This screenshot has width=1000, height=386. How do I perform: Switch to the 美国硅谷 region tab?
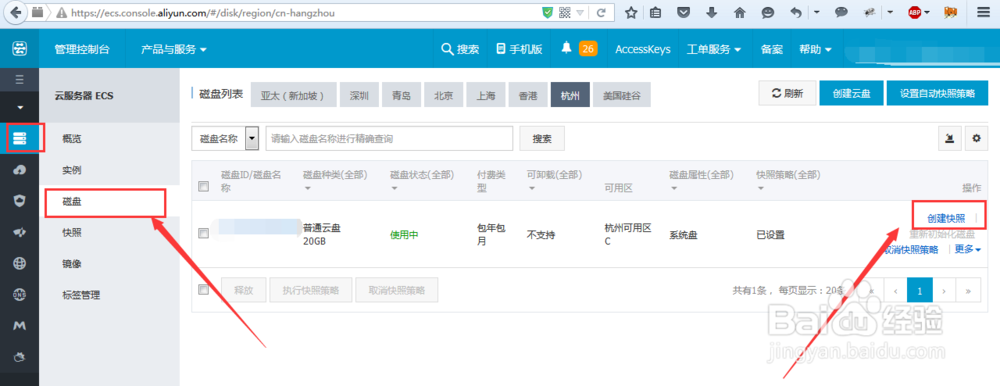tap(622, 95)
